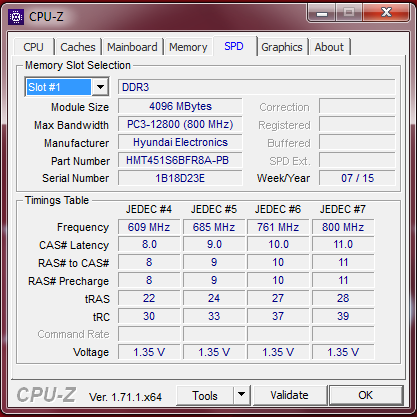Screen dimensions: 417x417
Task: Go to the Memory tab
Action: point(188,47)
